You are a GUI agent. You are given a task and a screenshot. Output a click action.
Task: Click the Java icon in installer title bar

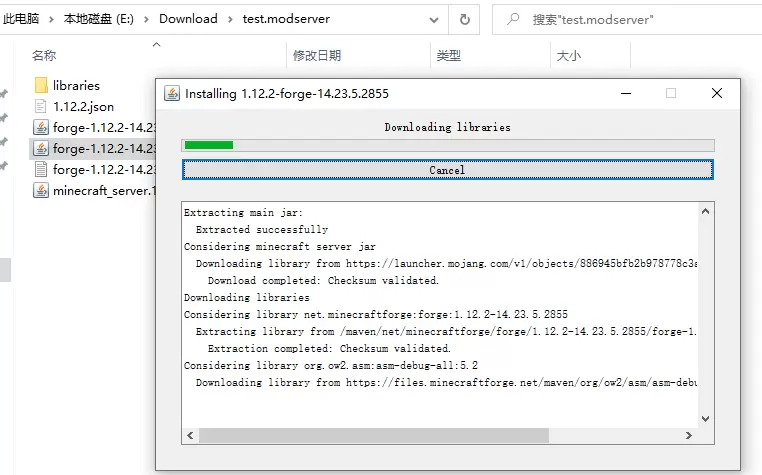[172, 93]
